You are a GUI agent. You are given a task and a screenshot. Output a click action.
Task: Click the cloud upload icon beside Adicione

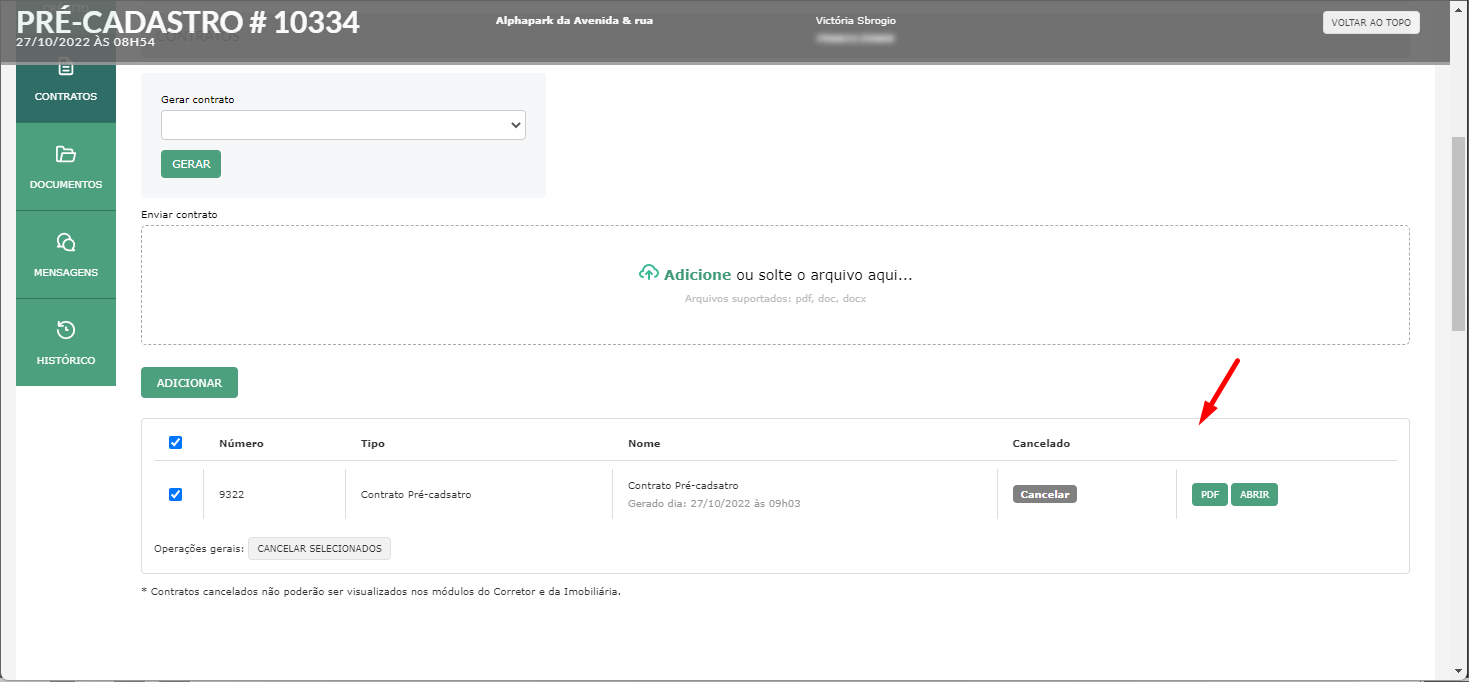(x=649, y=274)
